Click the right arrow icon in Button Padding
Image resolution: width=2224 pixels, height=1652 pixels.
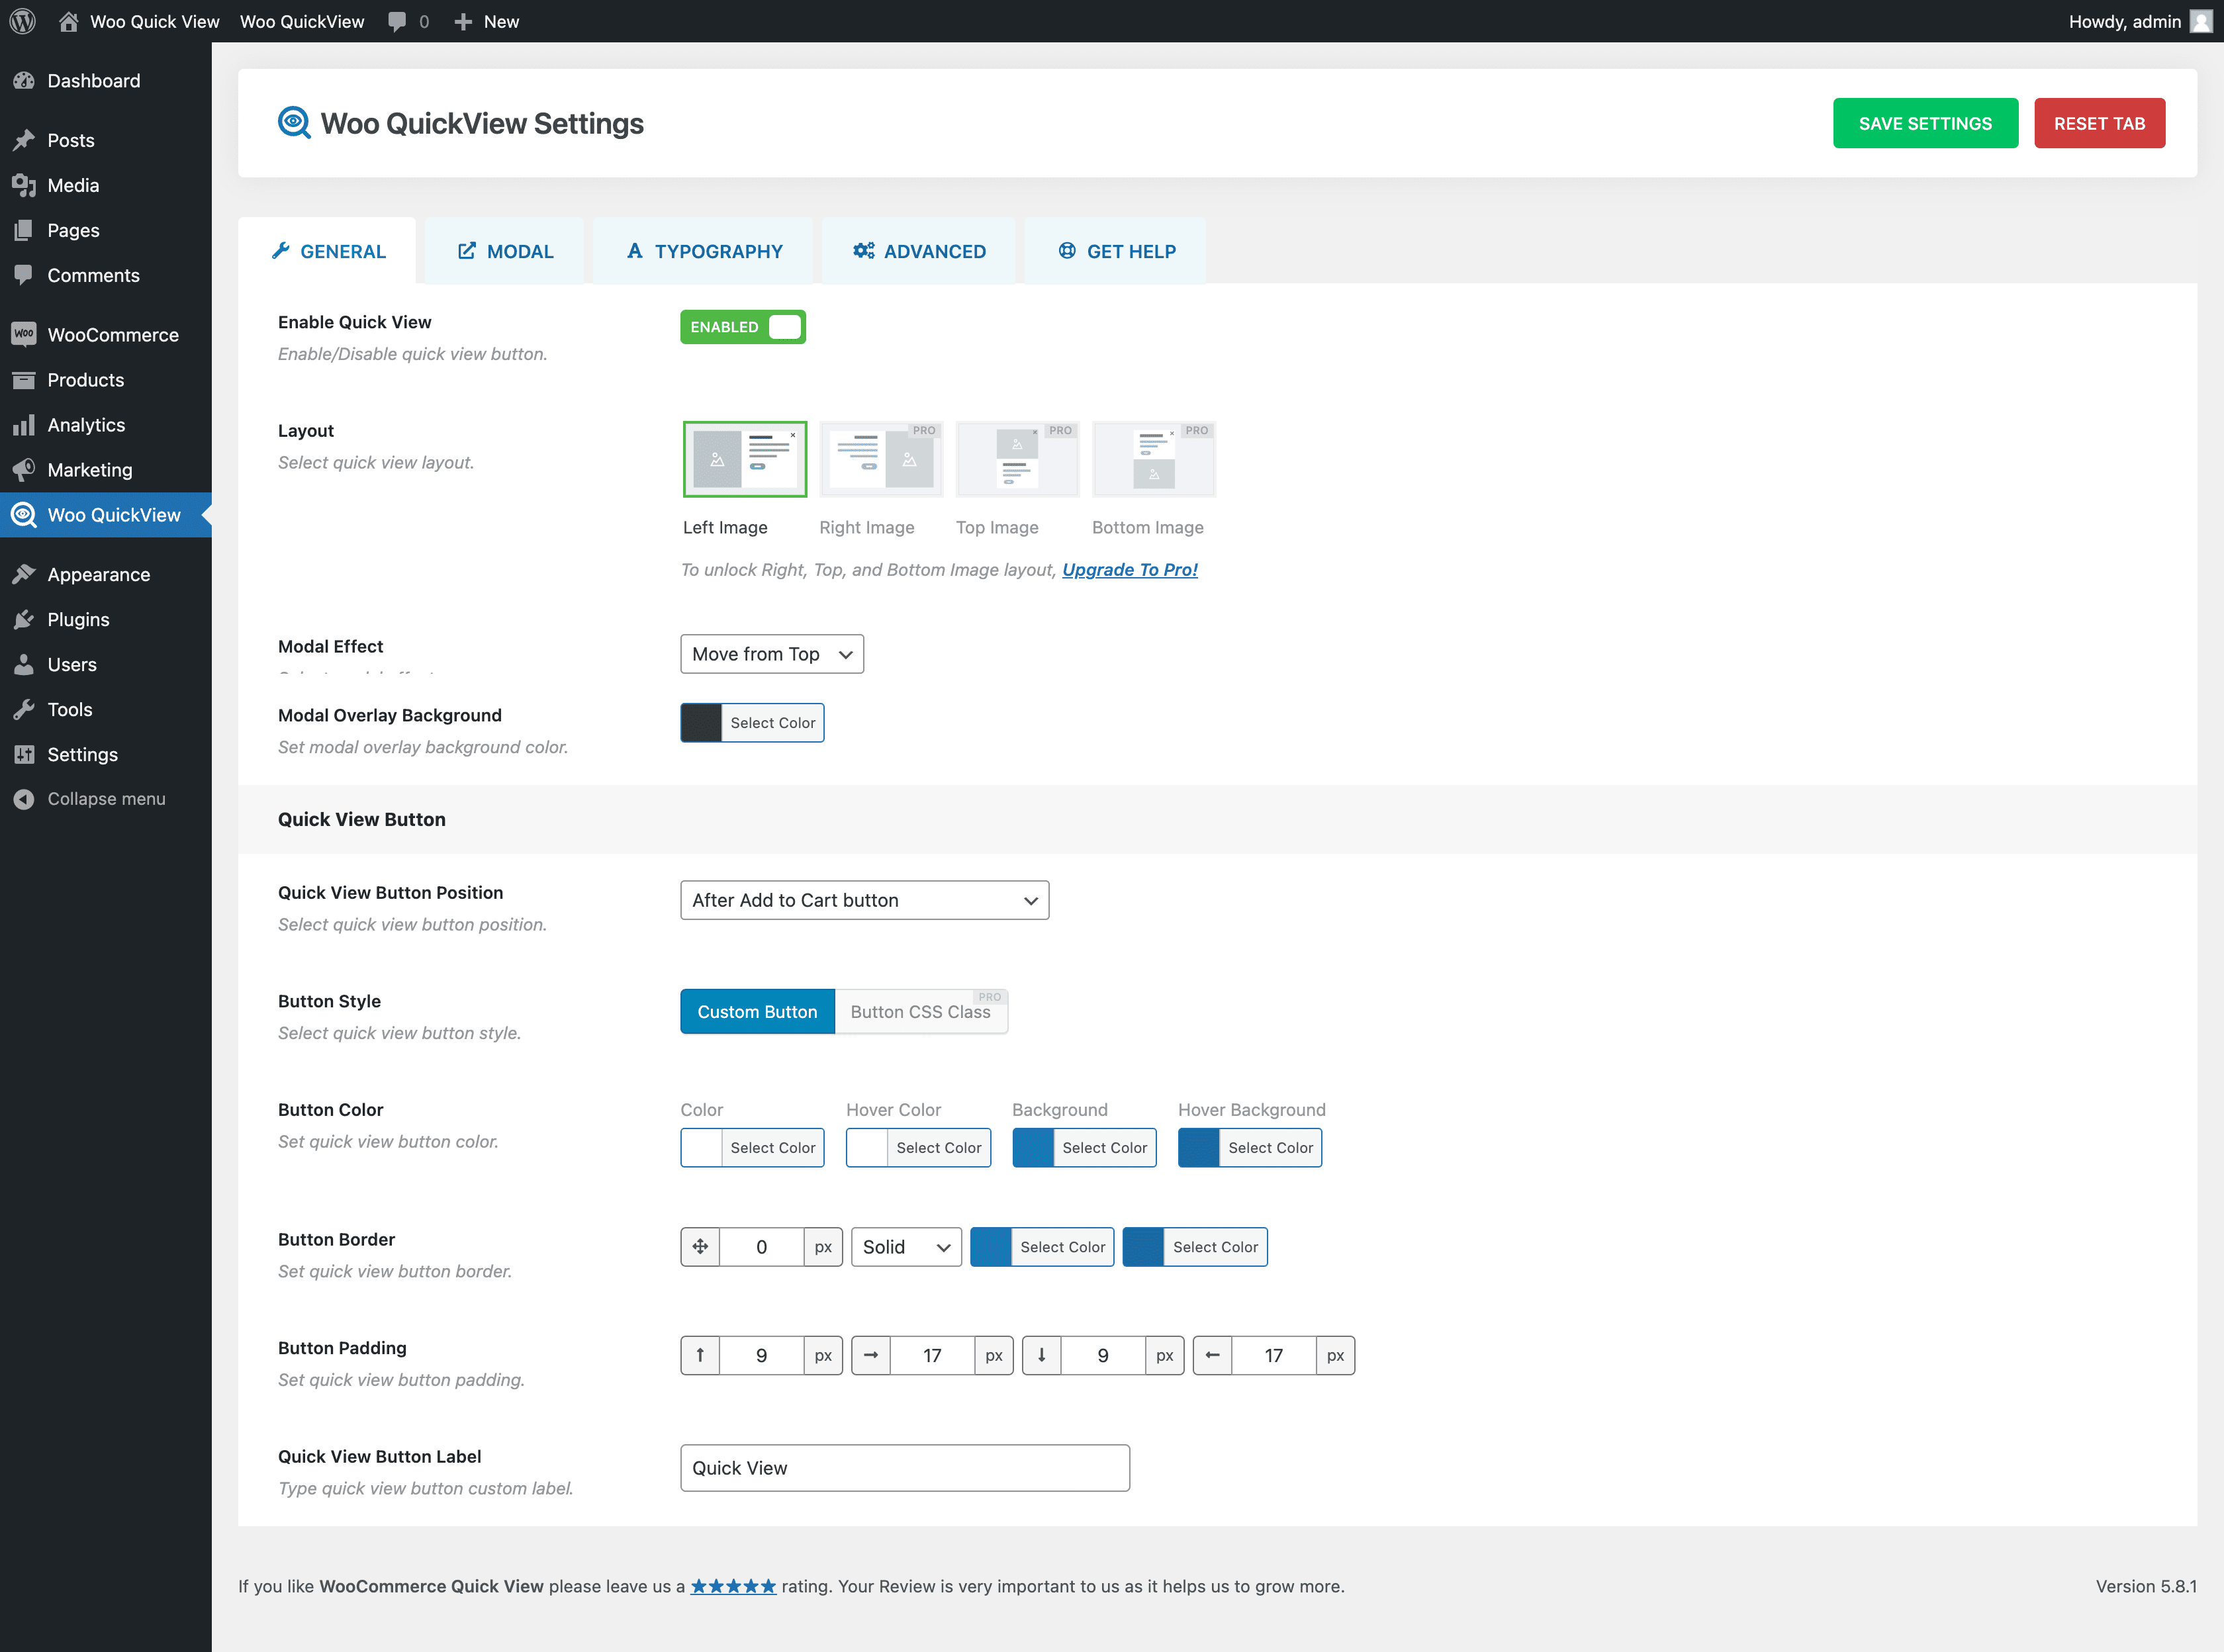(871, 1355)
